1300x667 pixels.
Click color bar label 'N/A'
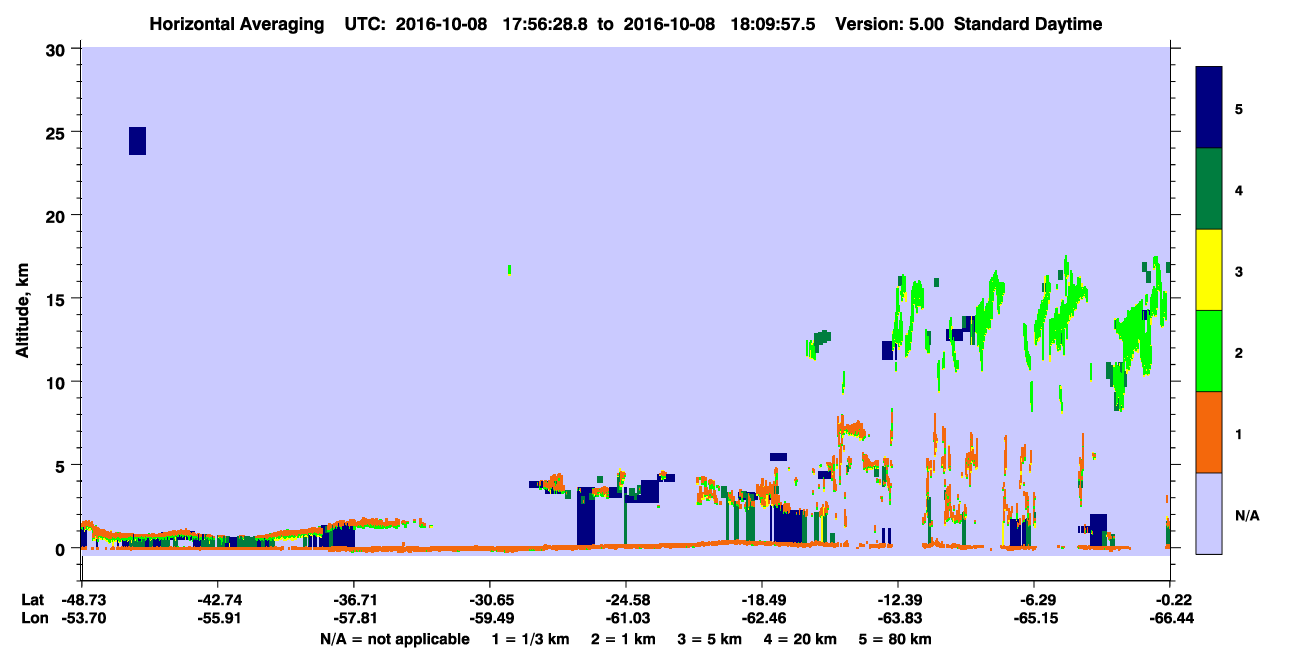tap(1247, 515)
